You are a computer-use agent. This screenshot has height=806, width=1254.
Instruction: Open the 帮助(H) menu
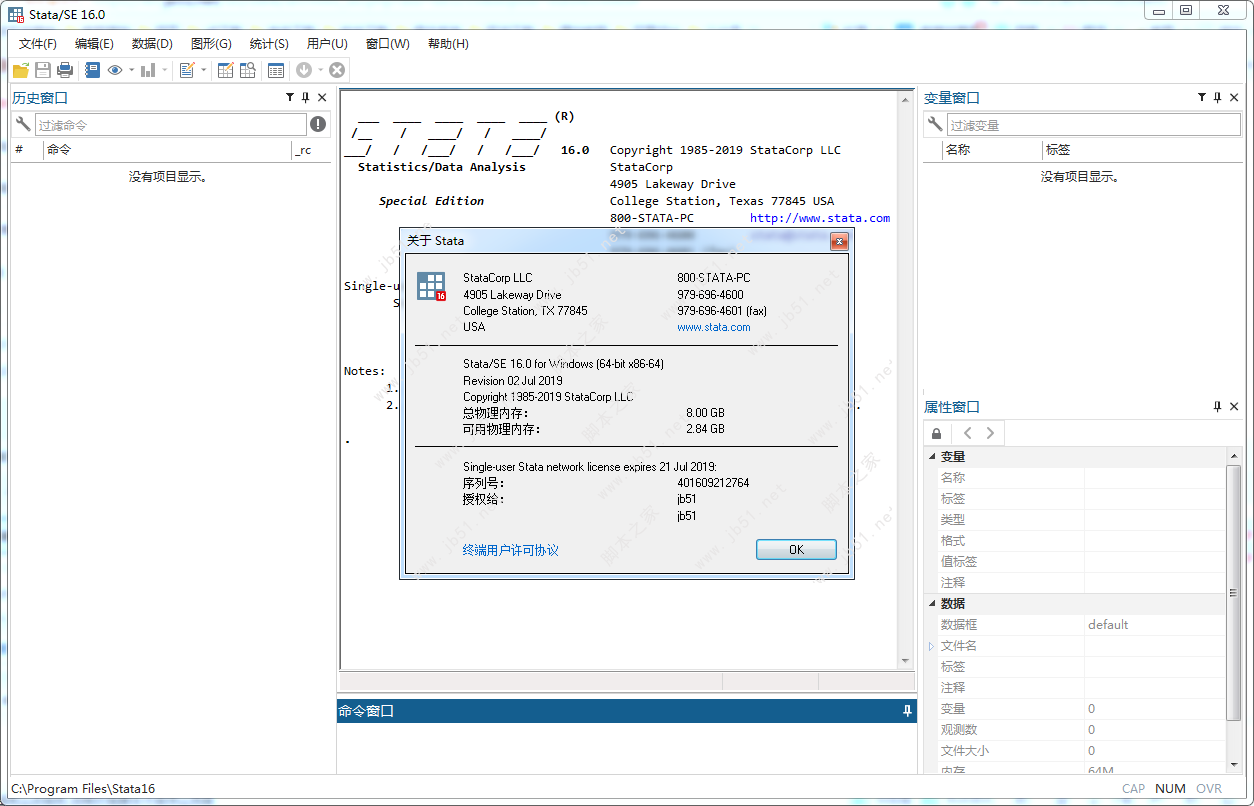pyautogui.click(x=448, y=44)
